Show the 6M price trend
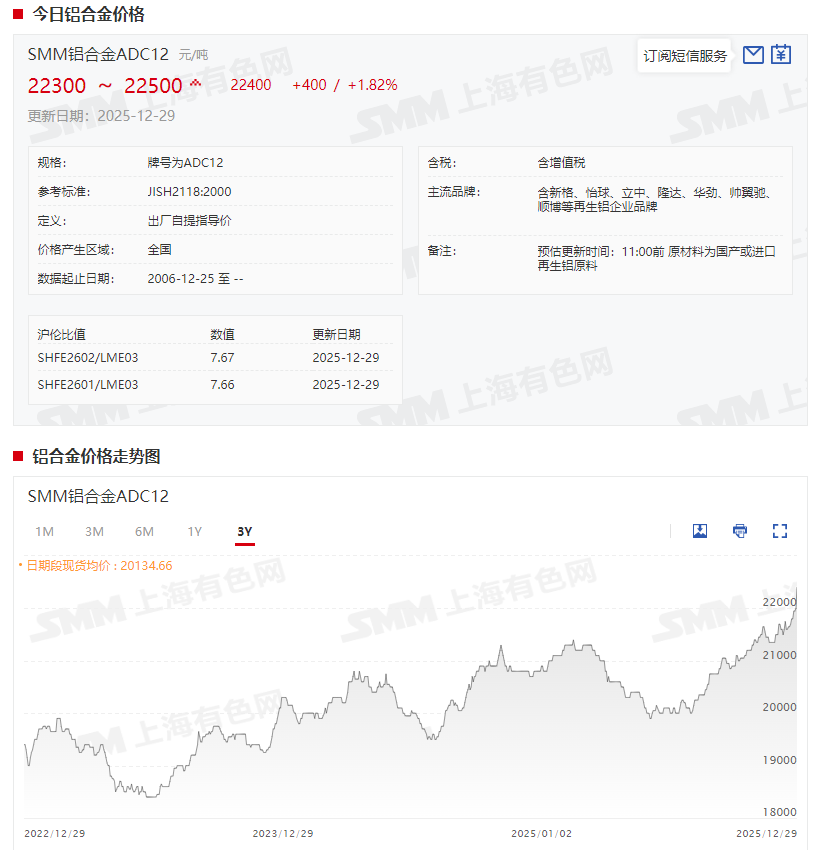Image resolution: width=815 pixels, height=850 pixels. coord(144,531)
